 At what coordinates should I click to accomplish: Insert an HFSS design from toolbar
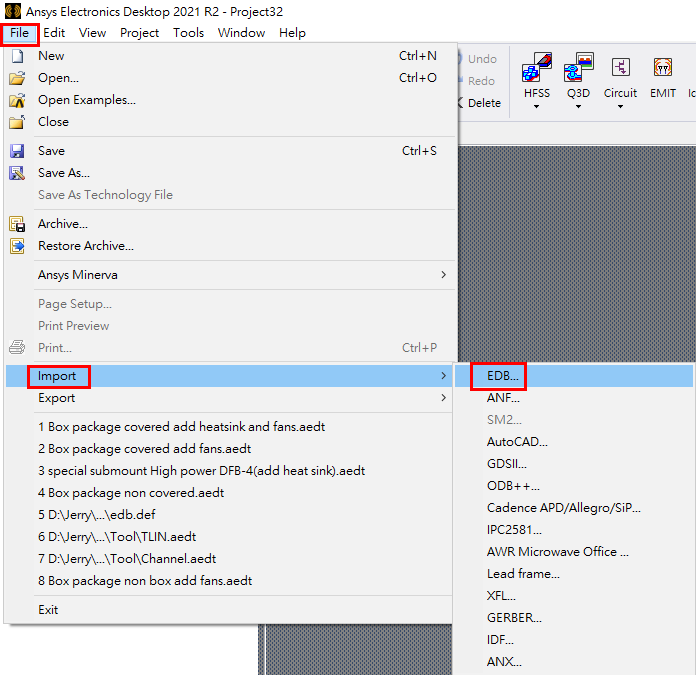(537, 74)
